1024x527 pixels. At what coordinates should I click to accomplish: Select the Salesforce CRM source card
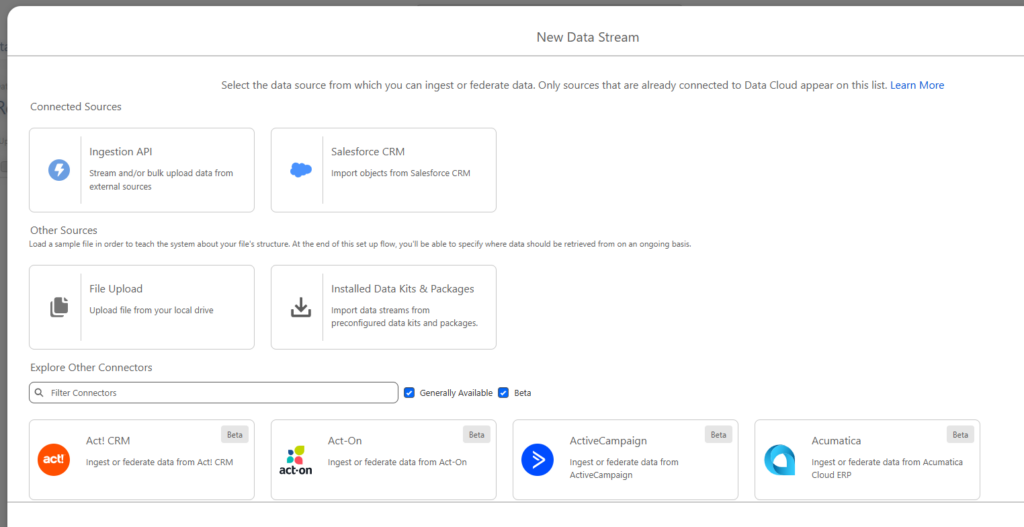click(383, 170)
